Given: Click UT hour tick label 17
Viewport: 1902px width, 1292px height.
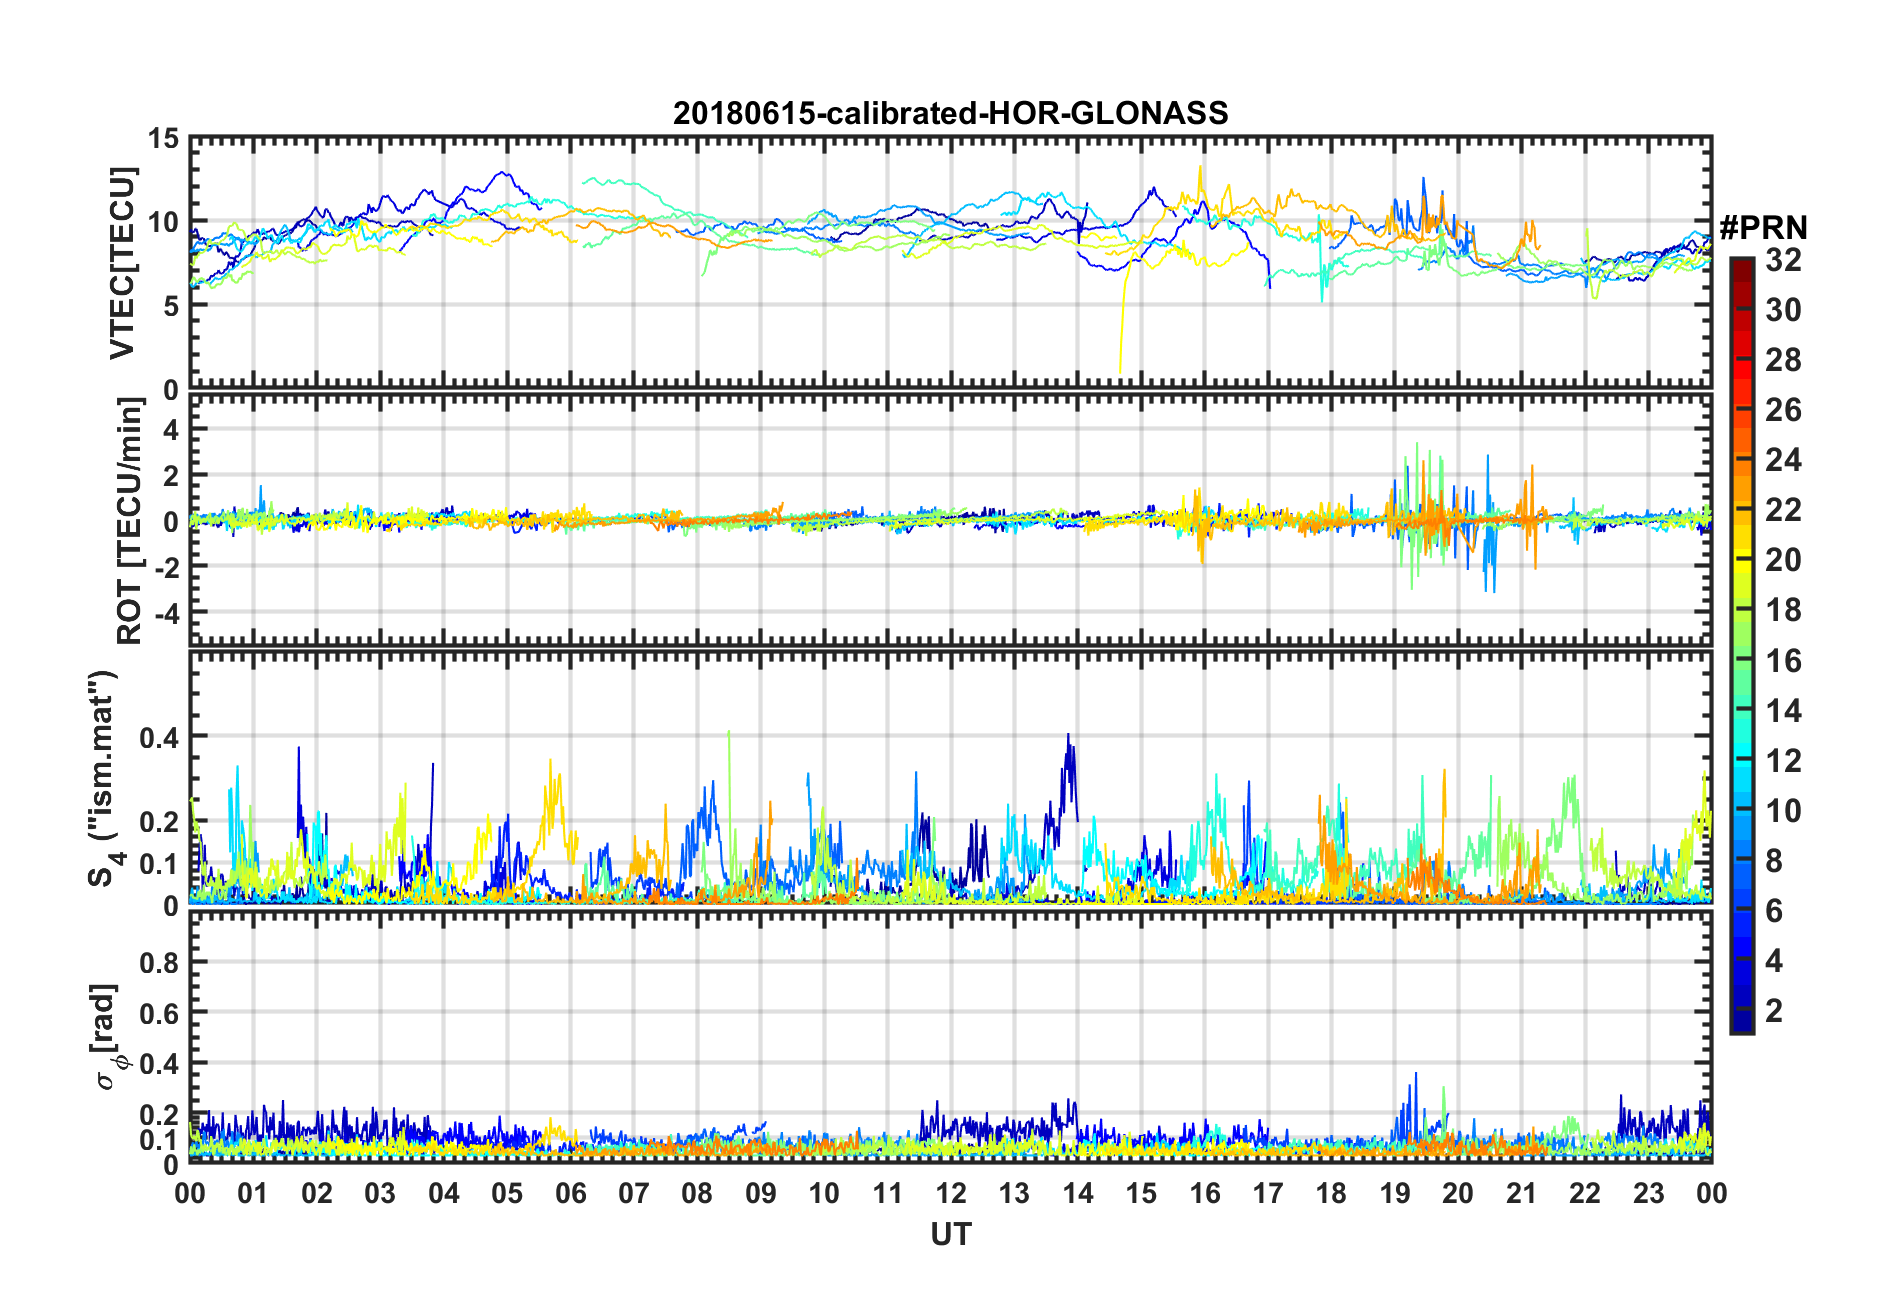Looking at the screenshot, I should (1268, 1193).
